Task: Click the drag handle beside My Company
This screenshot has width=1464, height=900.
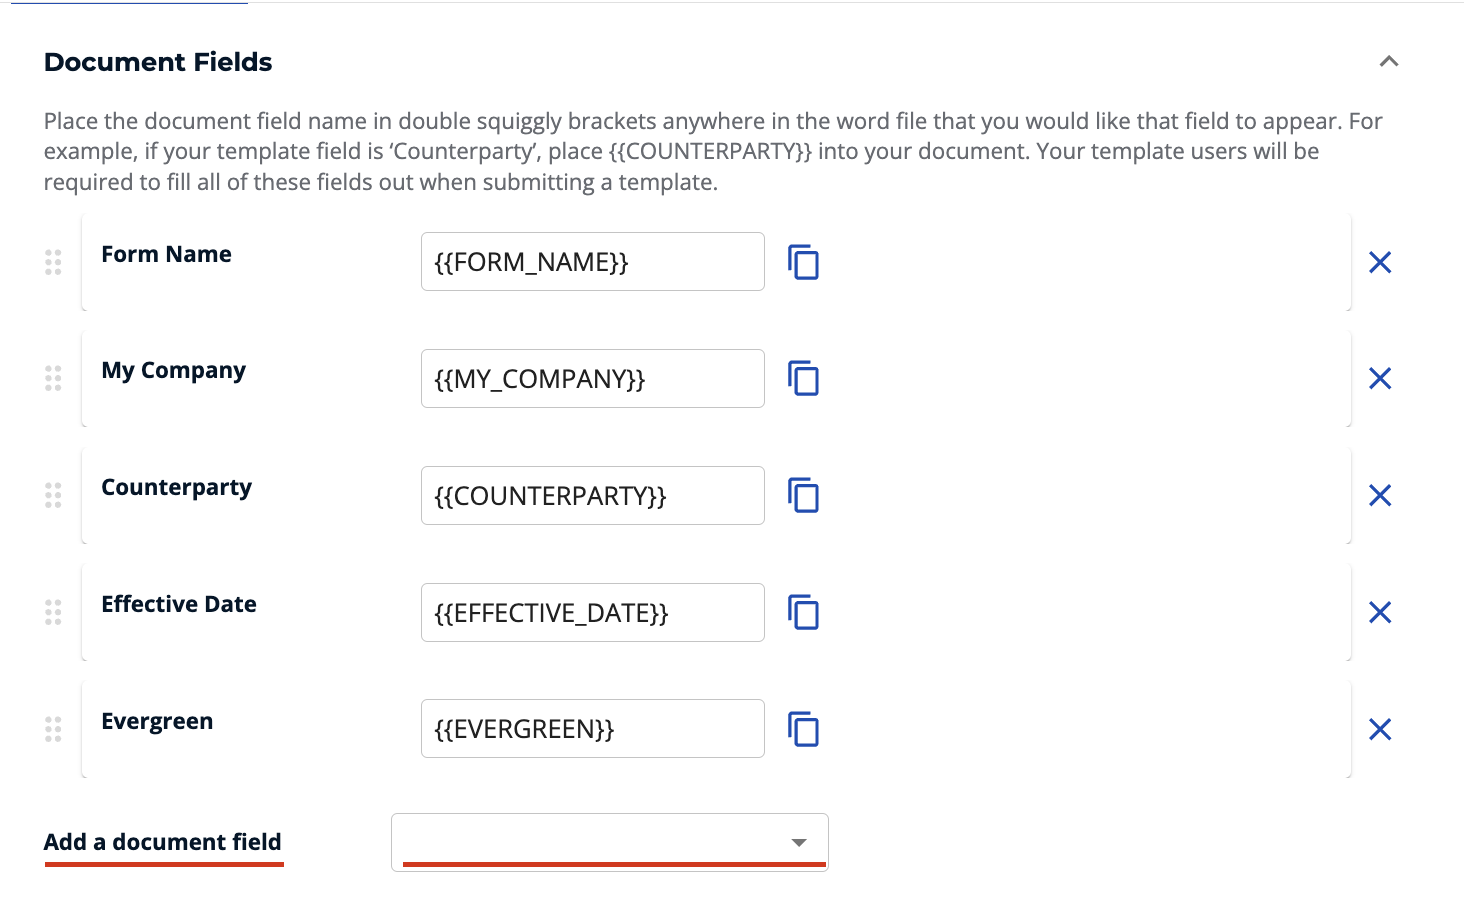Action: coord(53,379)
